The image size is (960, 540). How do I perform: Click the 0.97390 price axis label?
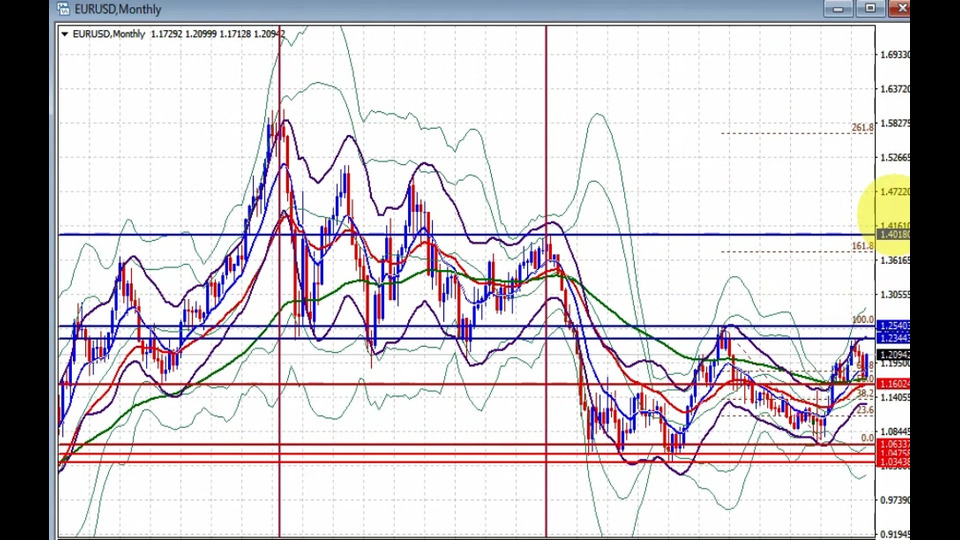894,500
